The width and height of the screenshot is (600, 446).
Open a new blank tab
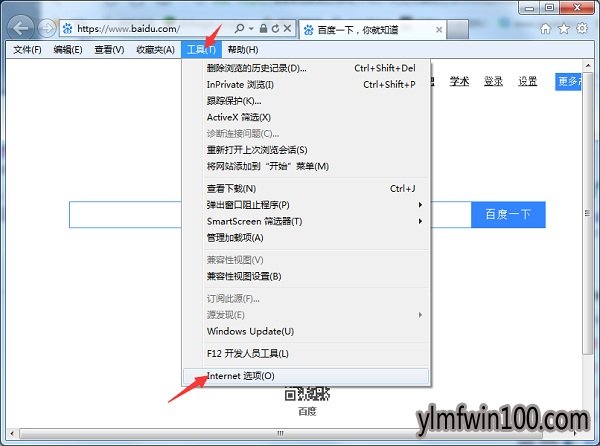tap(457, 29)
